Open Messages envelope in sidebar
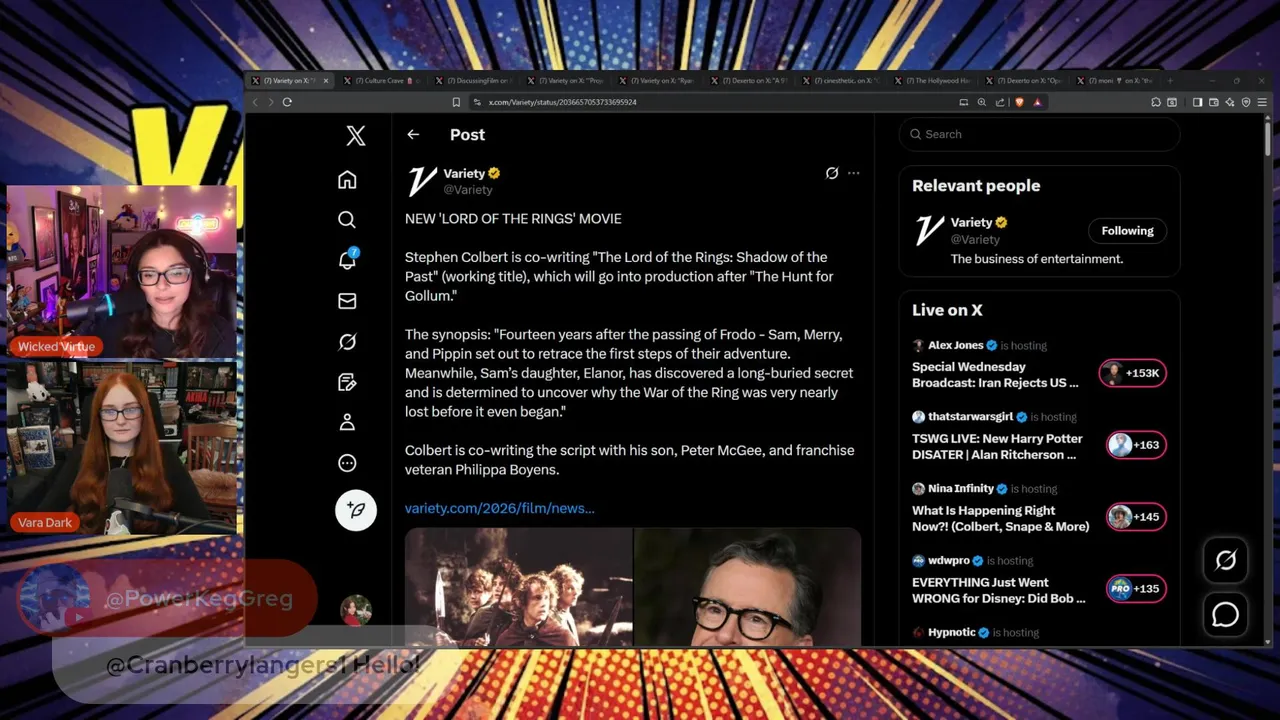 point(347,301)
